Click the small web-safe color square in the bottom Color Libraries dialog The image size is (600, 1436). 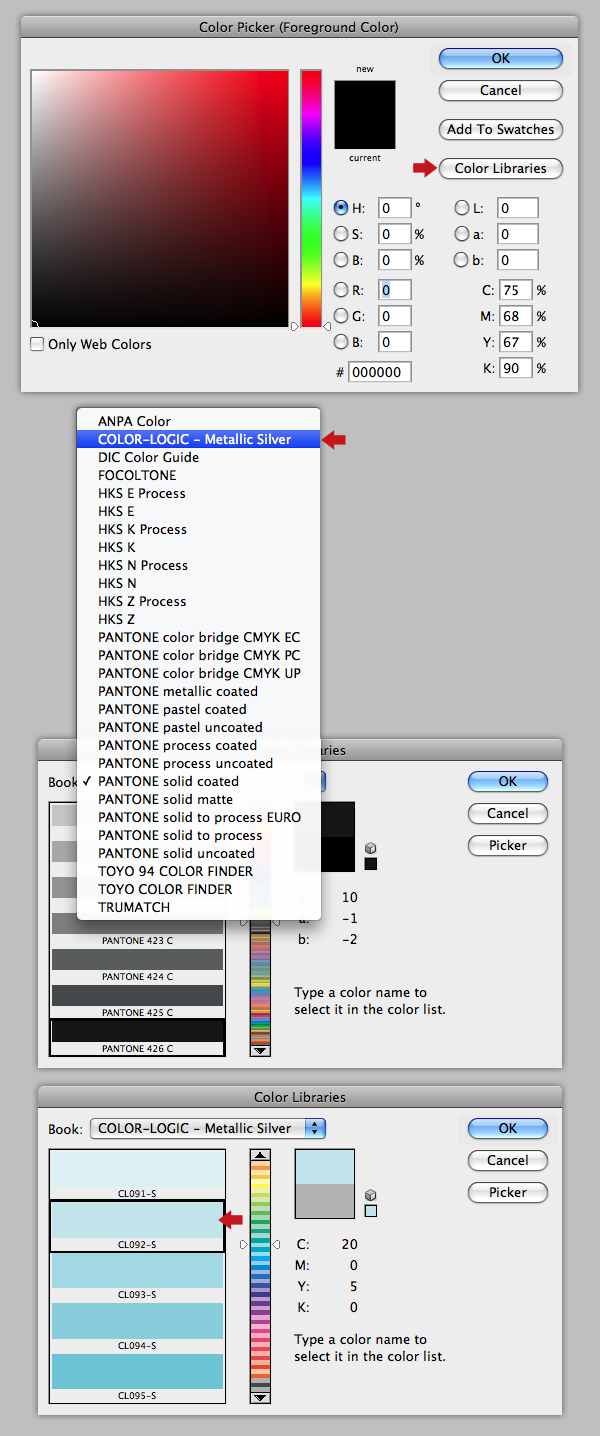[x=371, y=1211]
